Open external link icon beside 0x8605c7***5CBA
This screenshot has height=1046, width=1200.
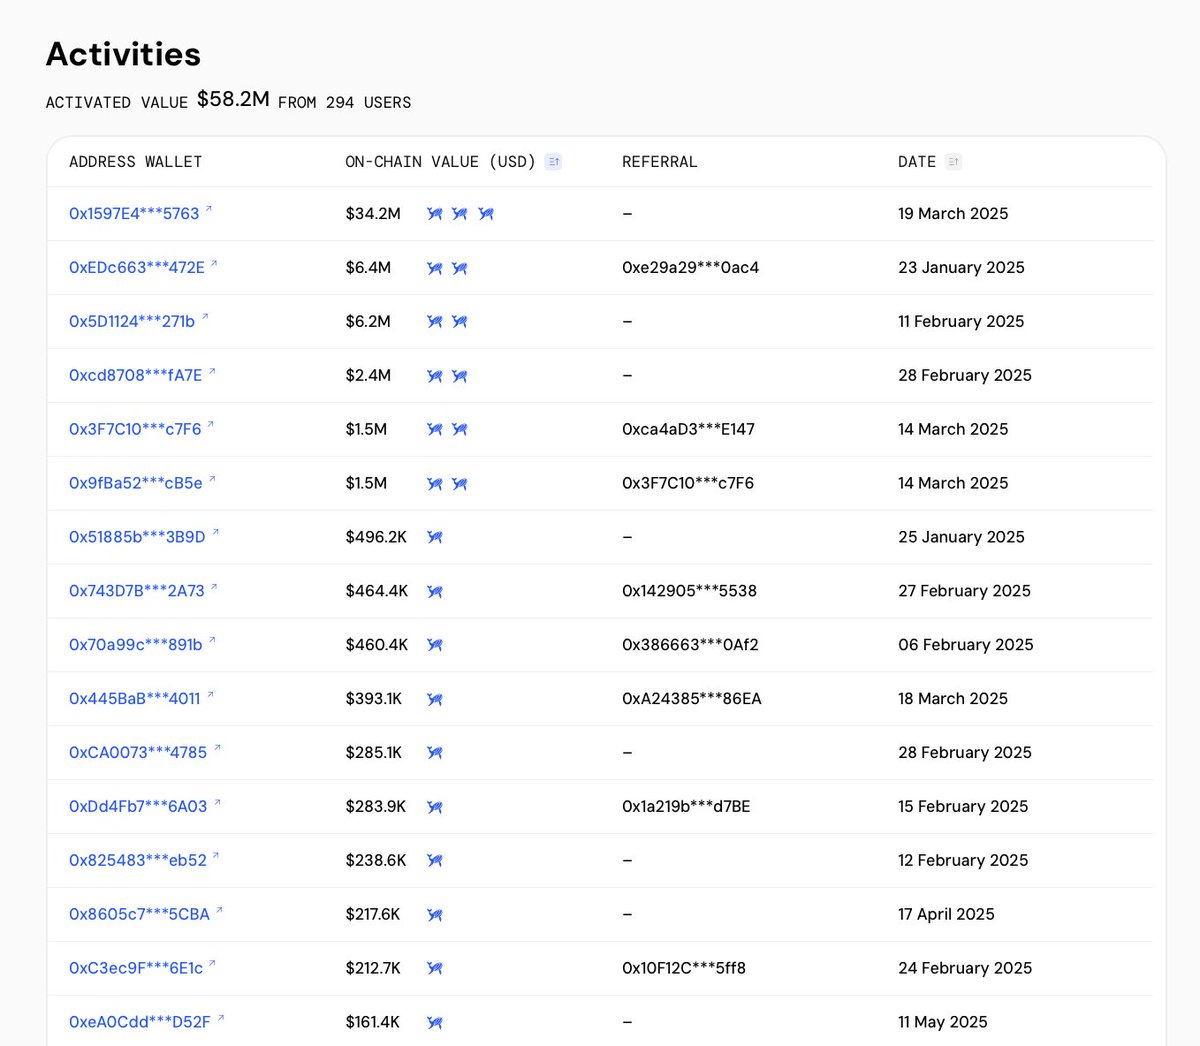click(219, 911)
